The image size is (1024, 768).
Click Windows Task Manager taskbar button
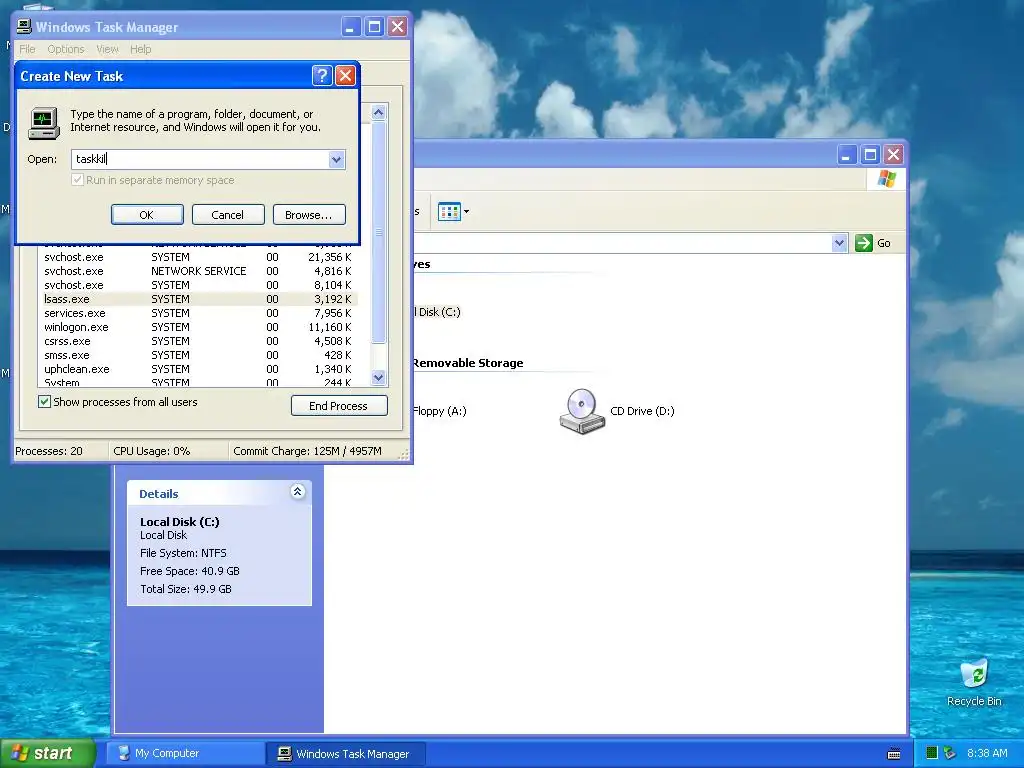coord(346,754)
